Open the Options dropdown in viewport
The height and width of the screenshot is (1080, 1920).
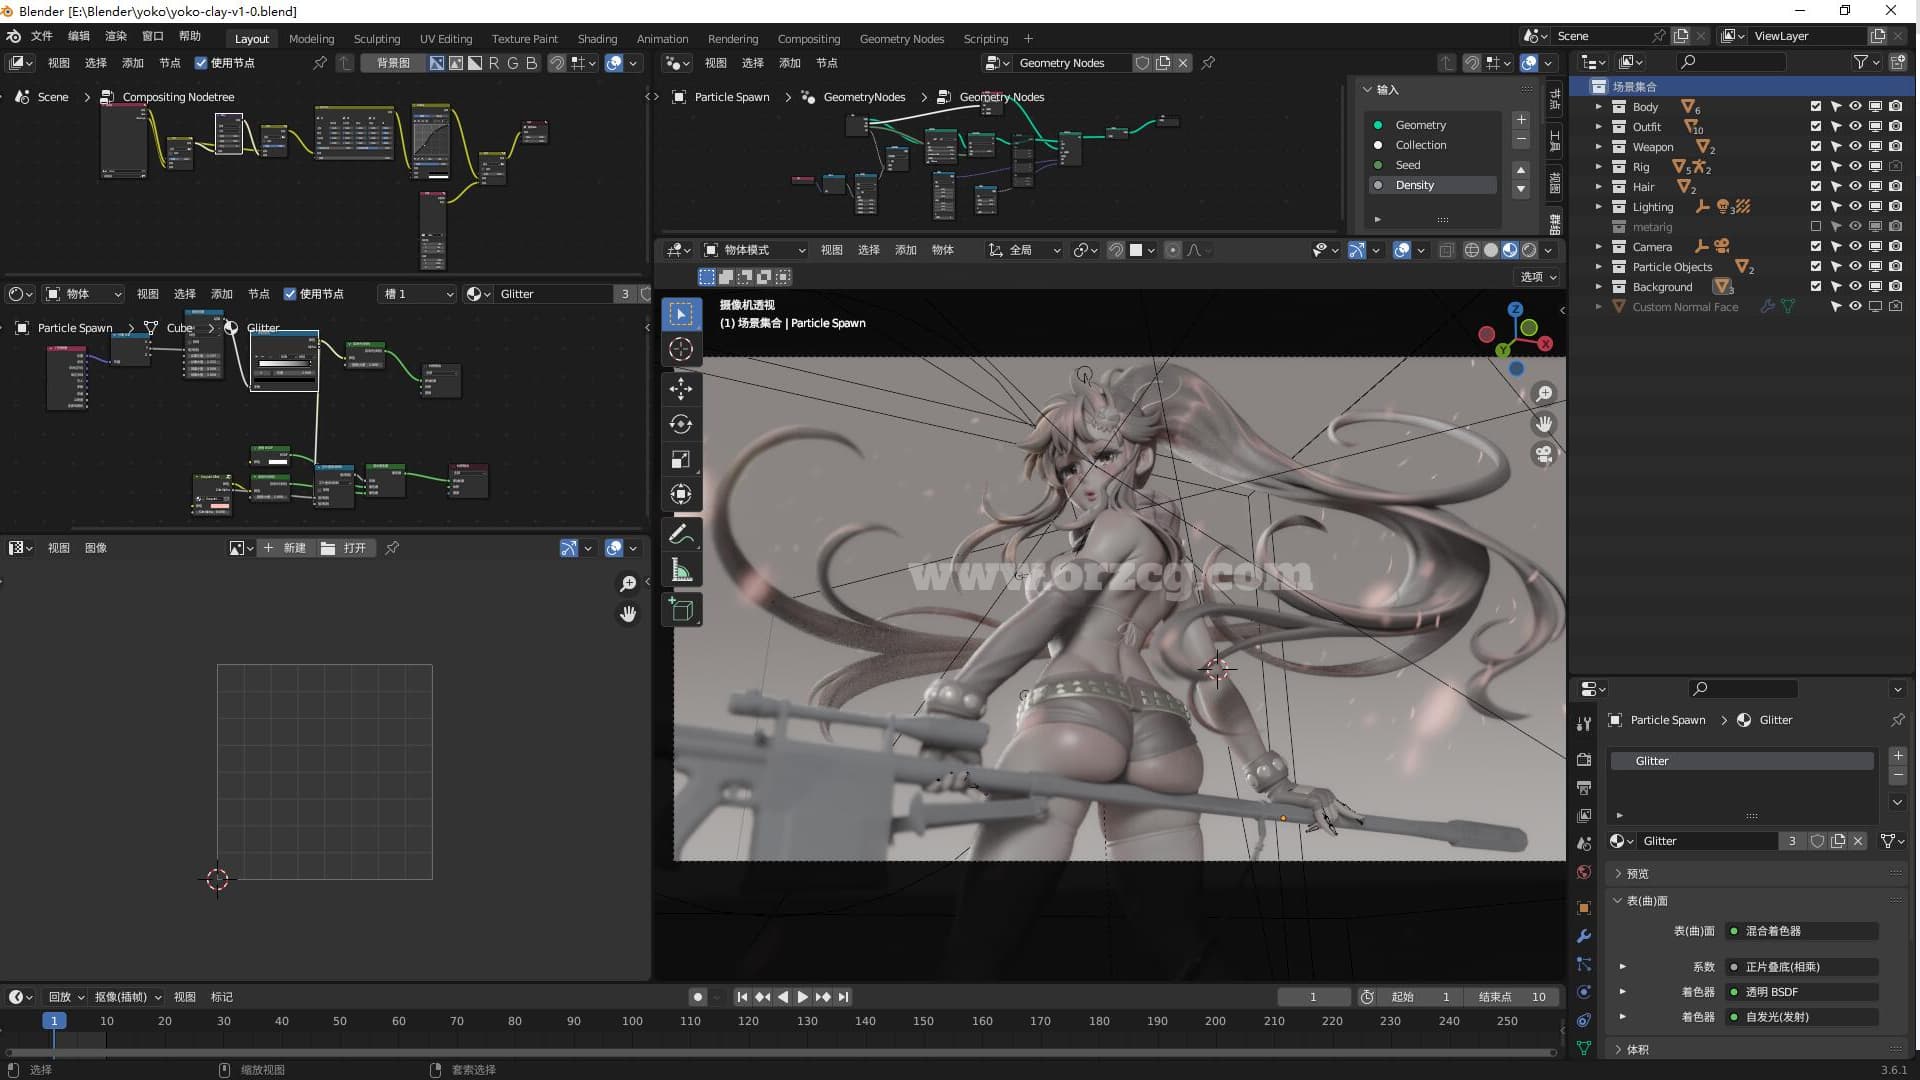pyautogui.click(x=1538, y=277)
